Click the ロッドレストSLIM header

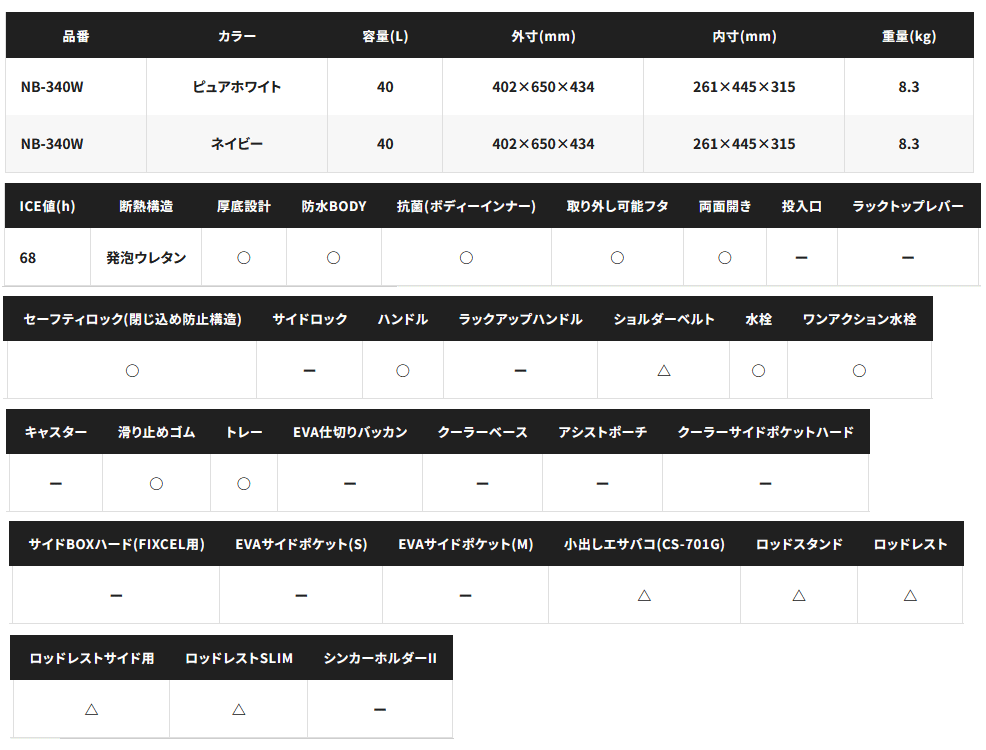coord(239,658)
